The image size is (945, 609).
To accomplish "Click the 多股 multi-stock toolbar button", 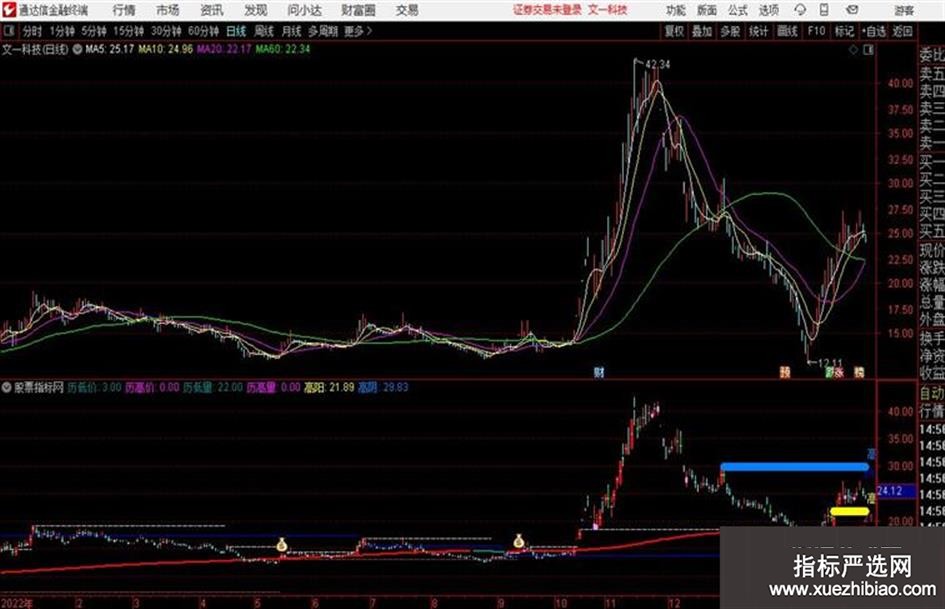I will coord(730,31).
